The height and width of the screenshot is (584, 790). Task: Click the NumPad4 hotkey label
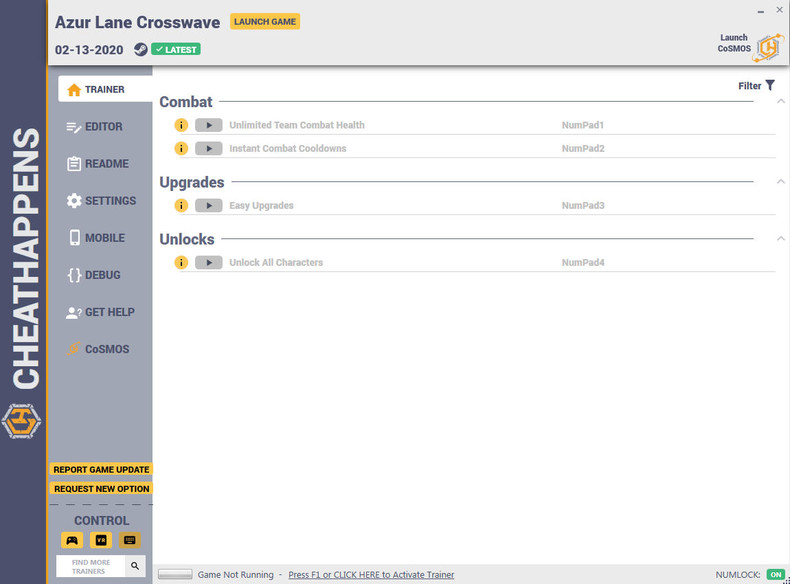583,262
